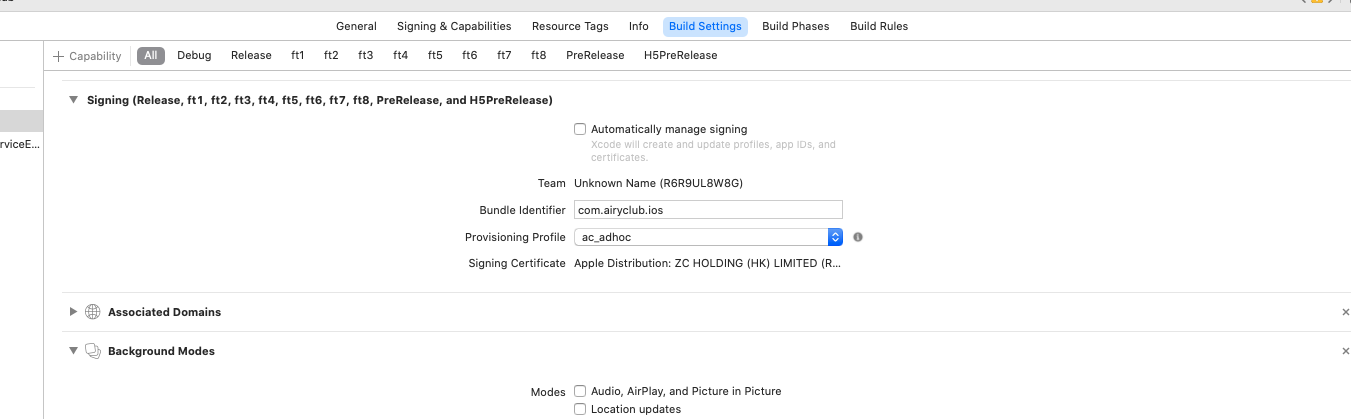The image size is (1351, 419).
Task: Select the ft2 configuration
Action: [331, 55]
